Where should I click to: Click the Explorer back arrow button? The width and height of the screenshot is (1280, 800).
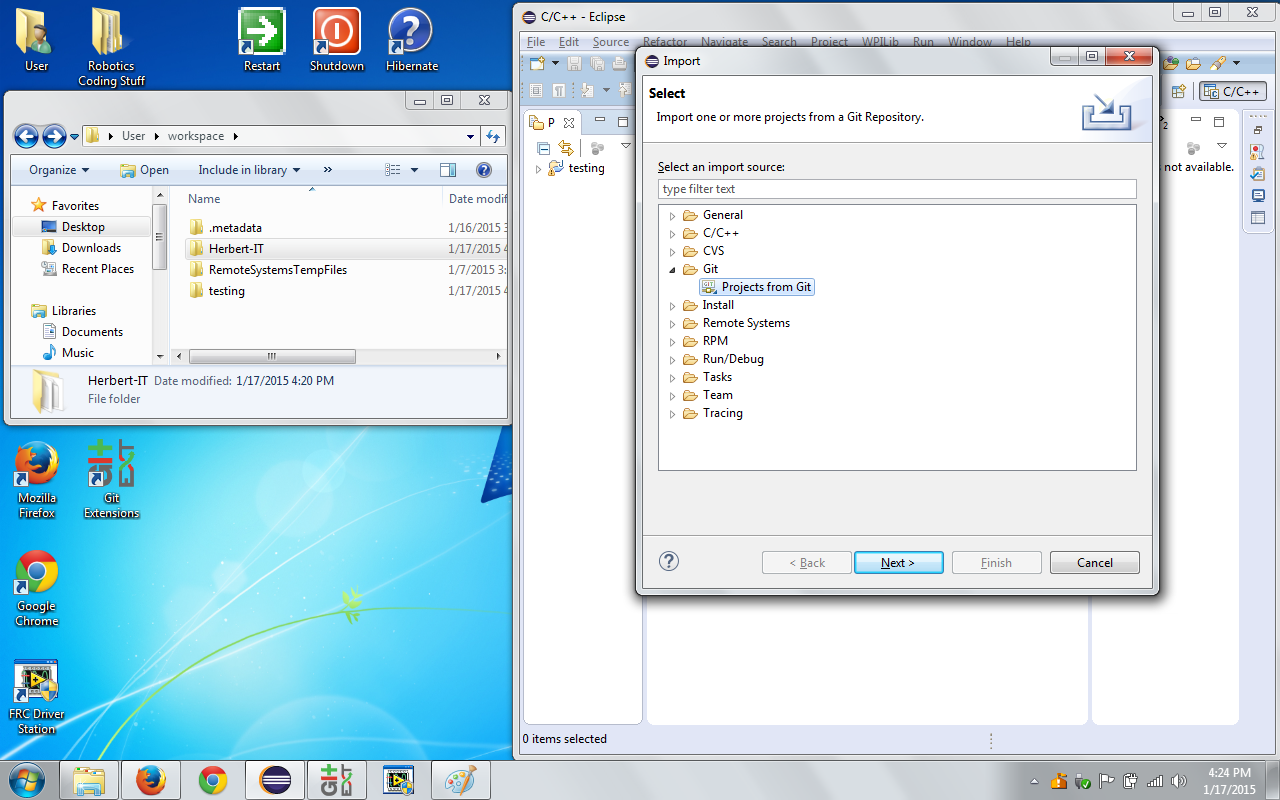(x=26, y=136)
